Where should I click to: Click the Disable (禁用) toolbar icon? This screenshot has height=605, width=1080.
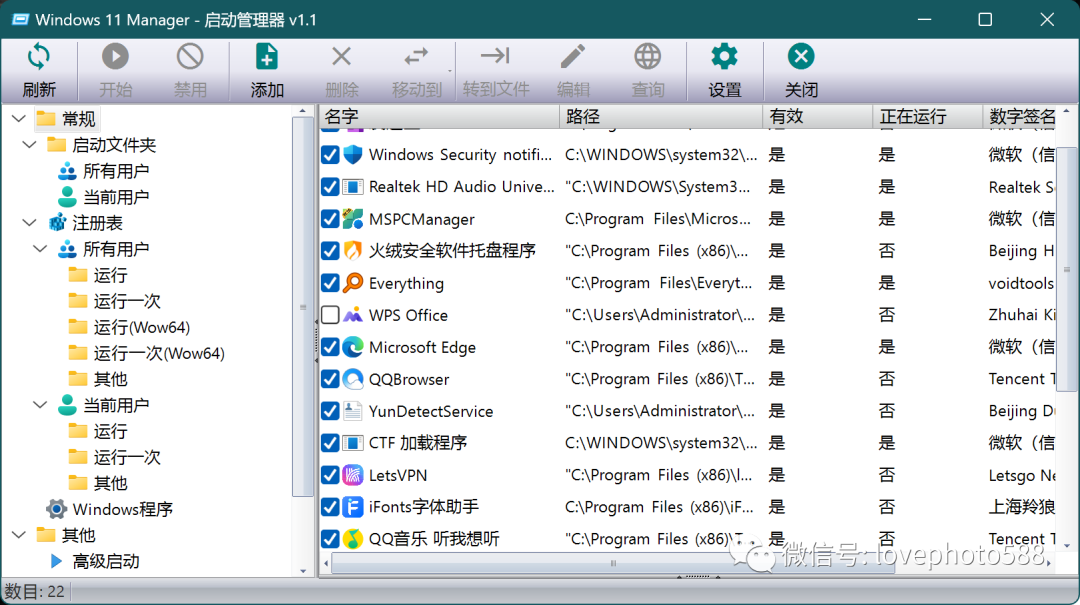(x=190, y=57)
